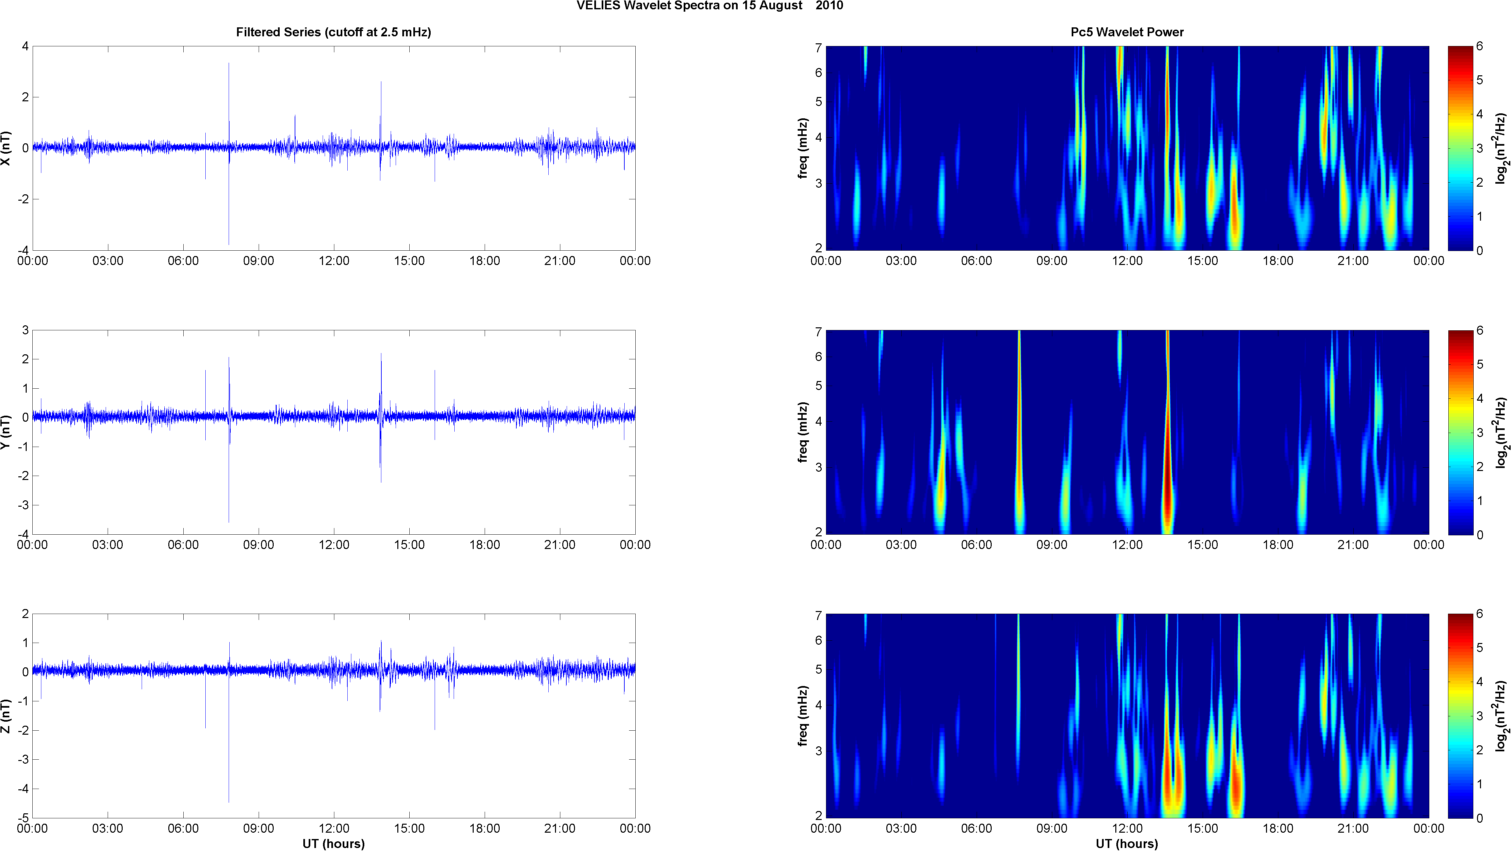
Task: Click the '3' tick on the middle colorbar
Action: 1480,432
